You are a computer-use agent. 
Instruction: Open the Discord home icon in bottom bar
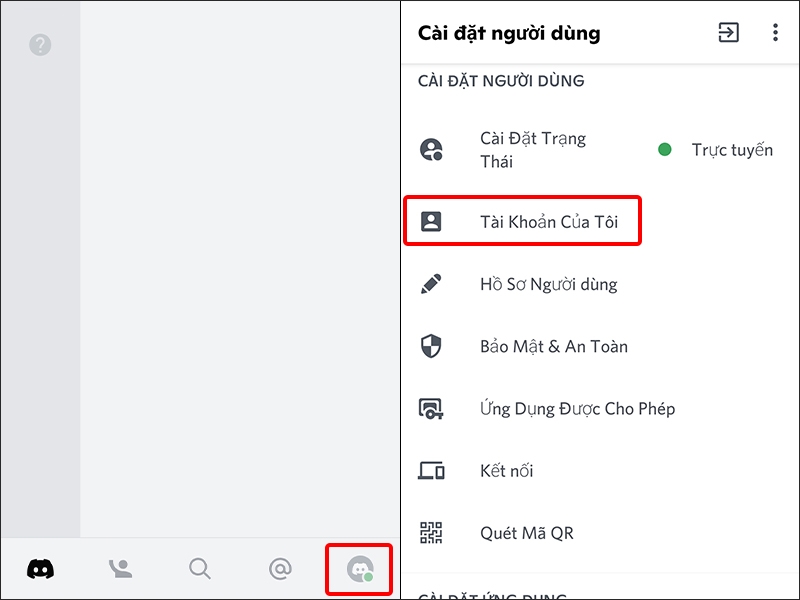coord(40,568)
